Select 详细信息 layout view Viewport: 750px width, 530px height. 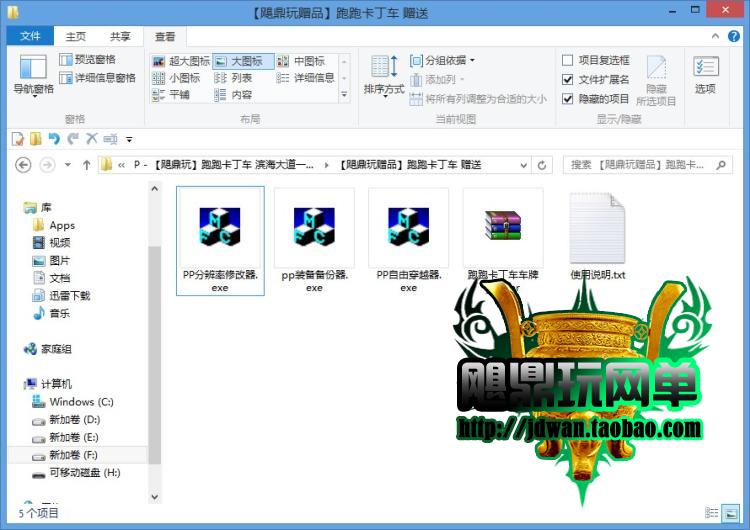tap(306, 78)
